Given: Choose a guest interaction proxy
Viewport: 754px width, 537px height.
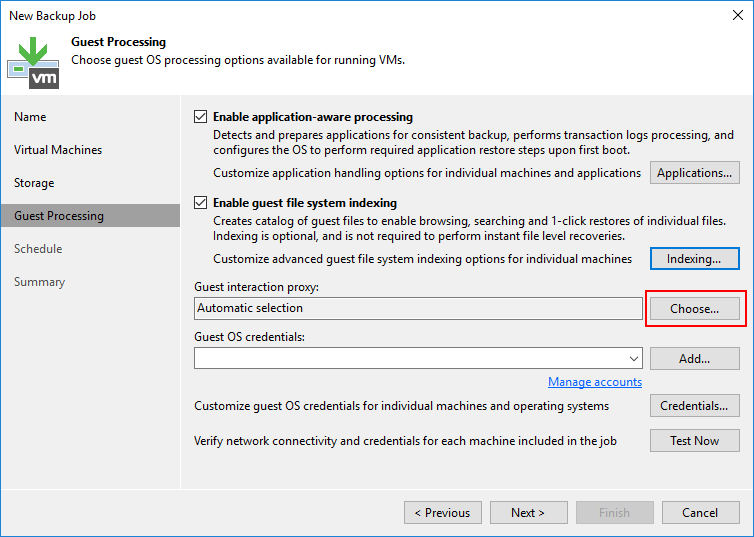Looking at the screenshot, I should click(695, 309).
